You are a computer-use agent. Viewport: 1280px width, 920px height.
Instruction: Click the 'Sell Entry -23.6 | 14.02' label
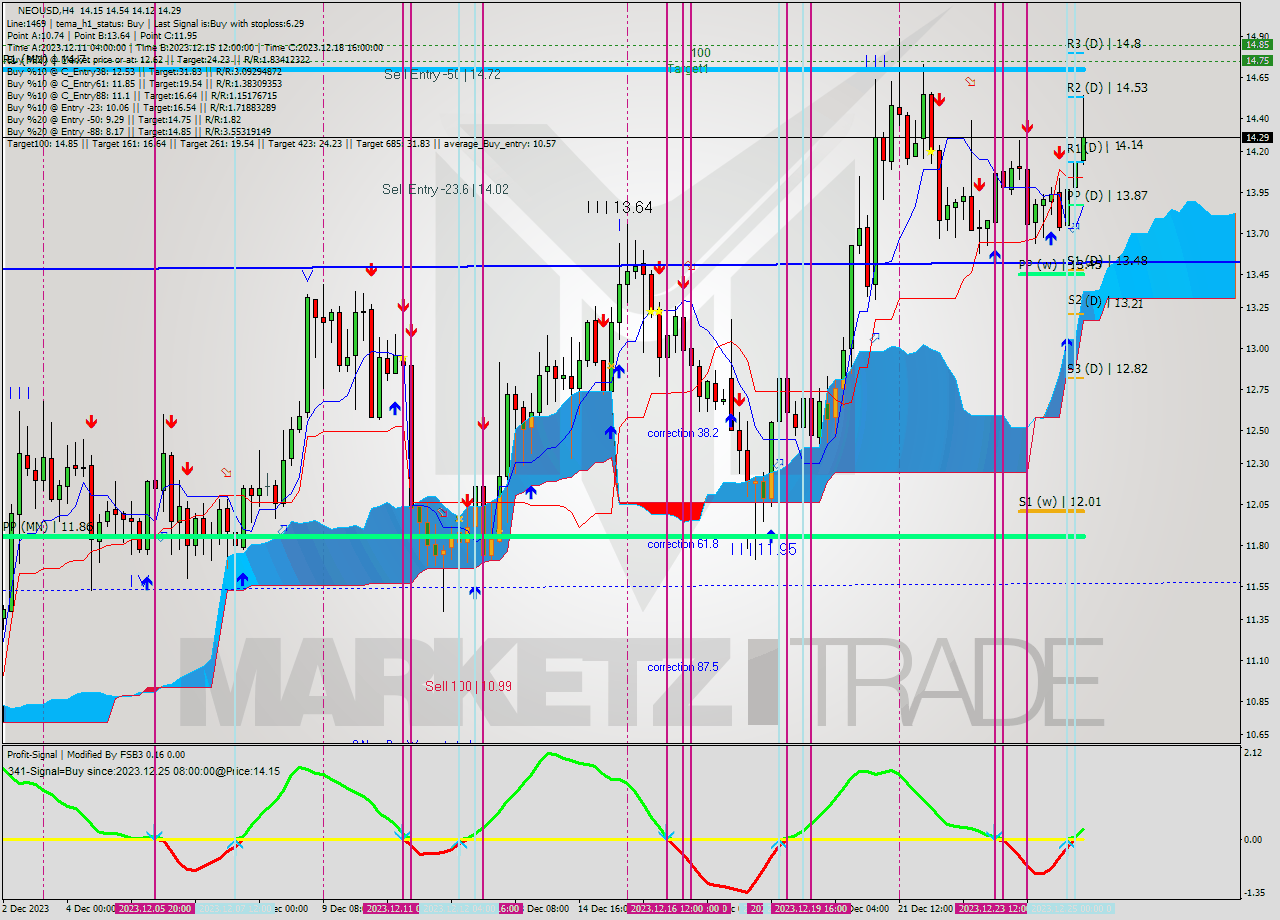coord(445,189)
